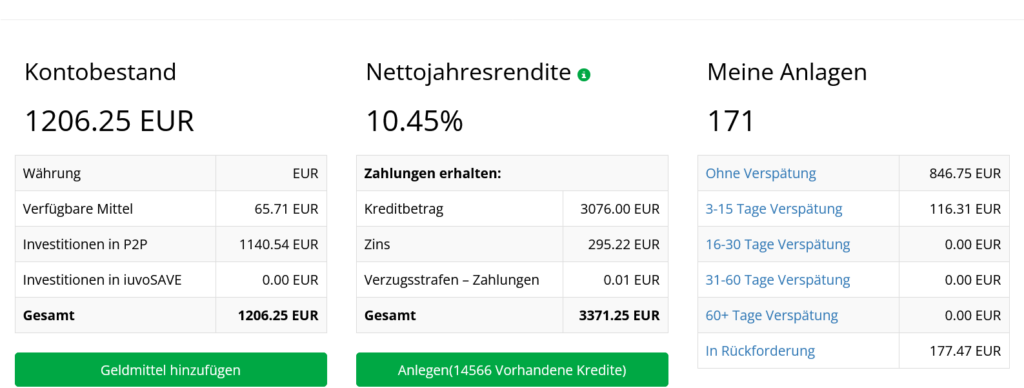Image resolution: width=1024 pixels, height=388 pixels.
Task: Select the 31-60 Tage Verspätung link
Action: tap(778, 280)
